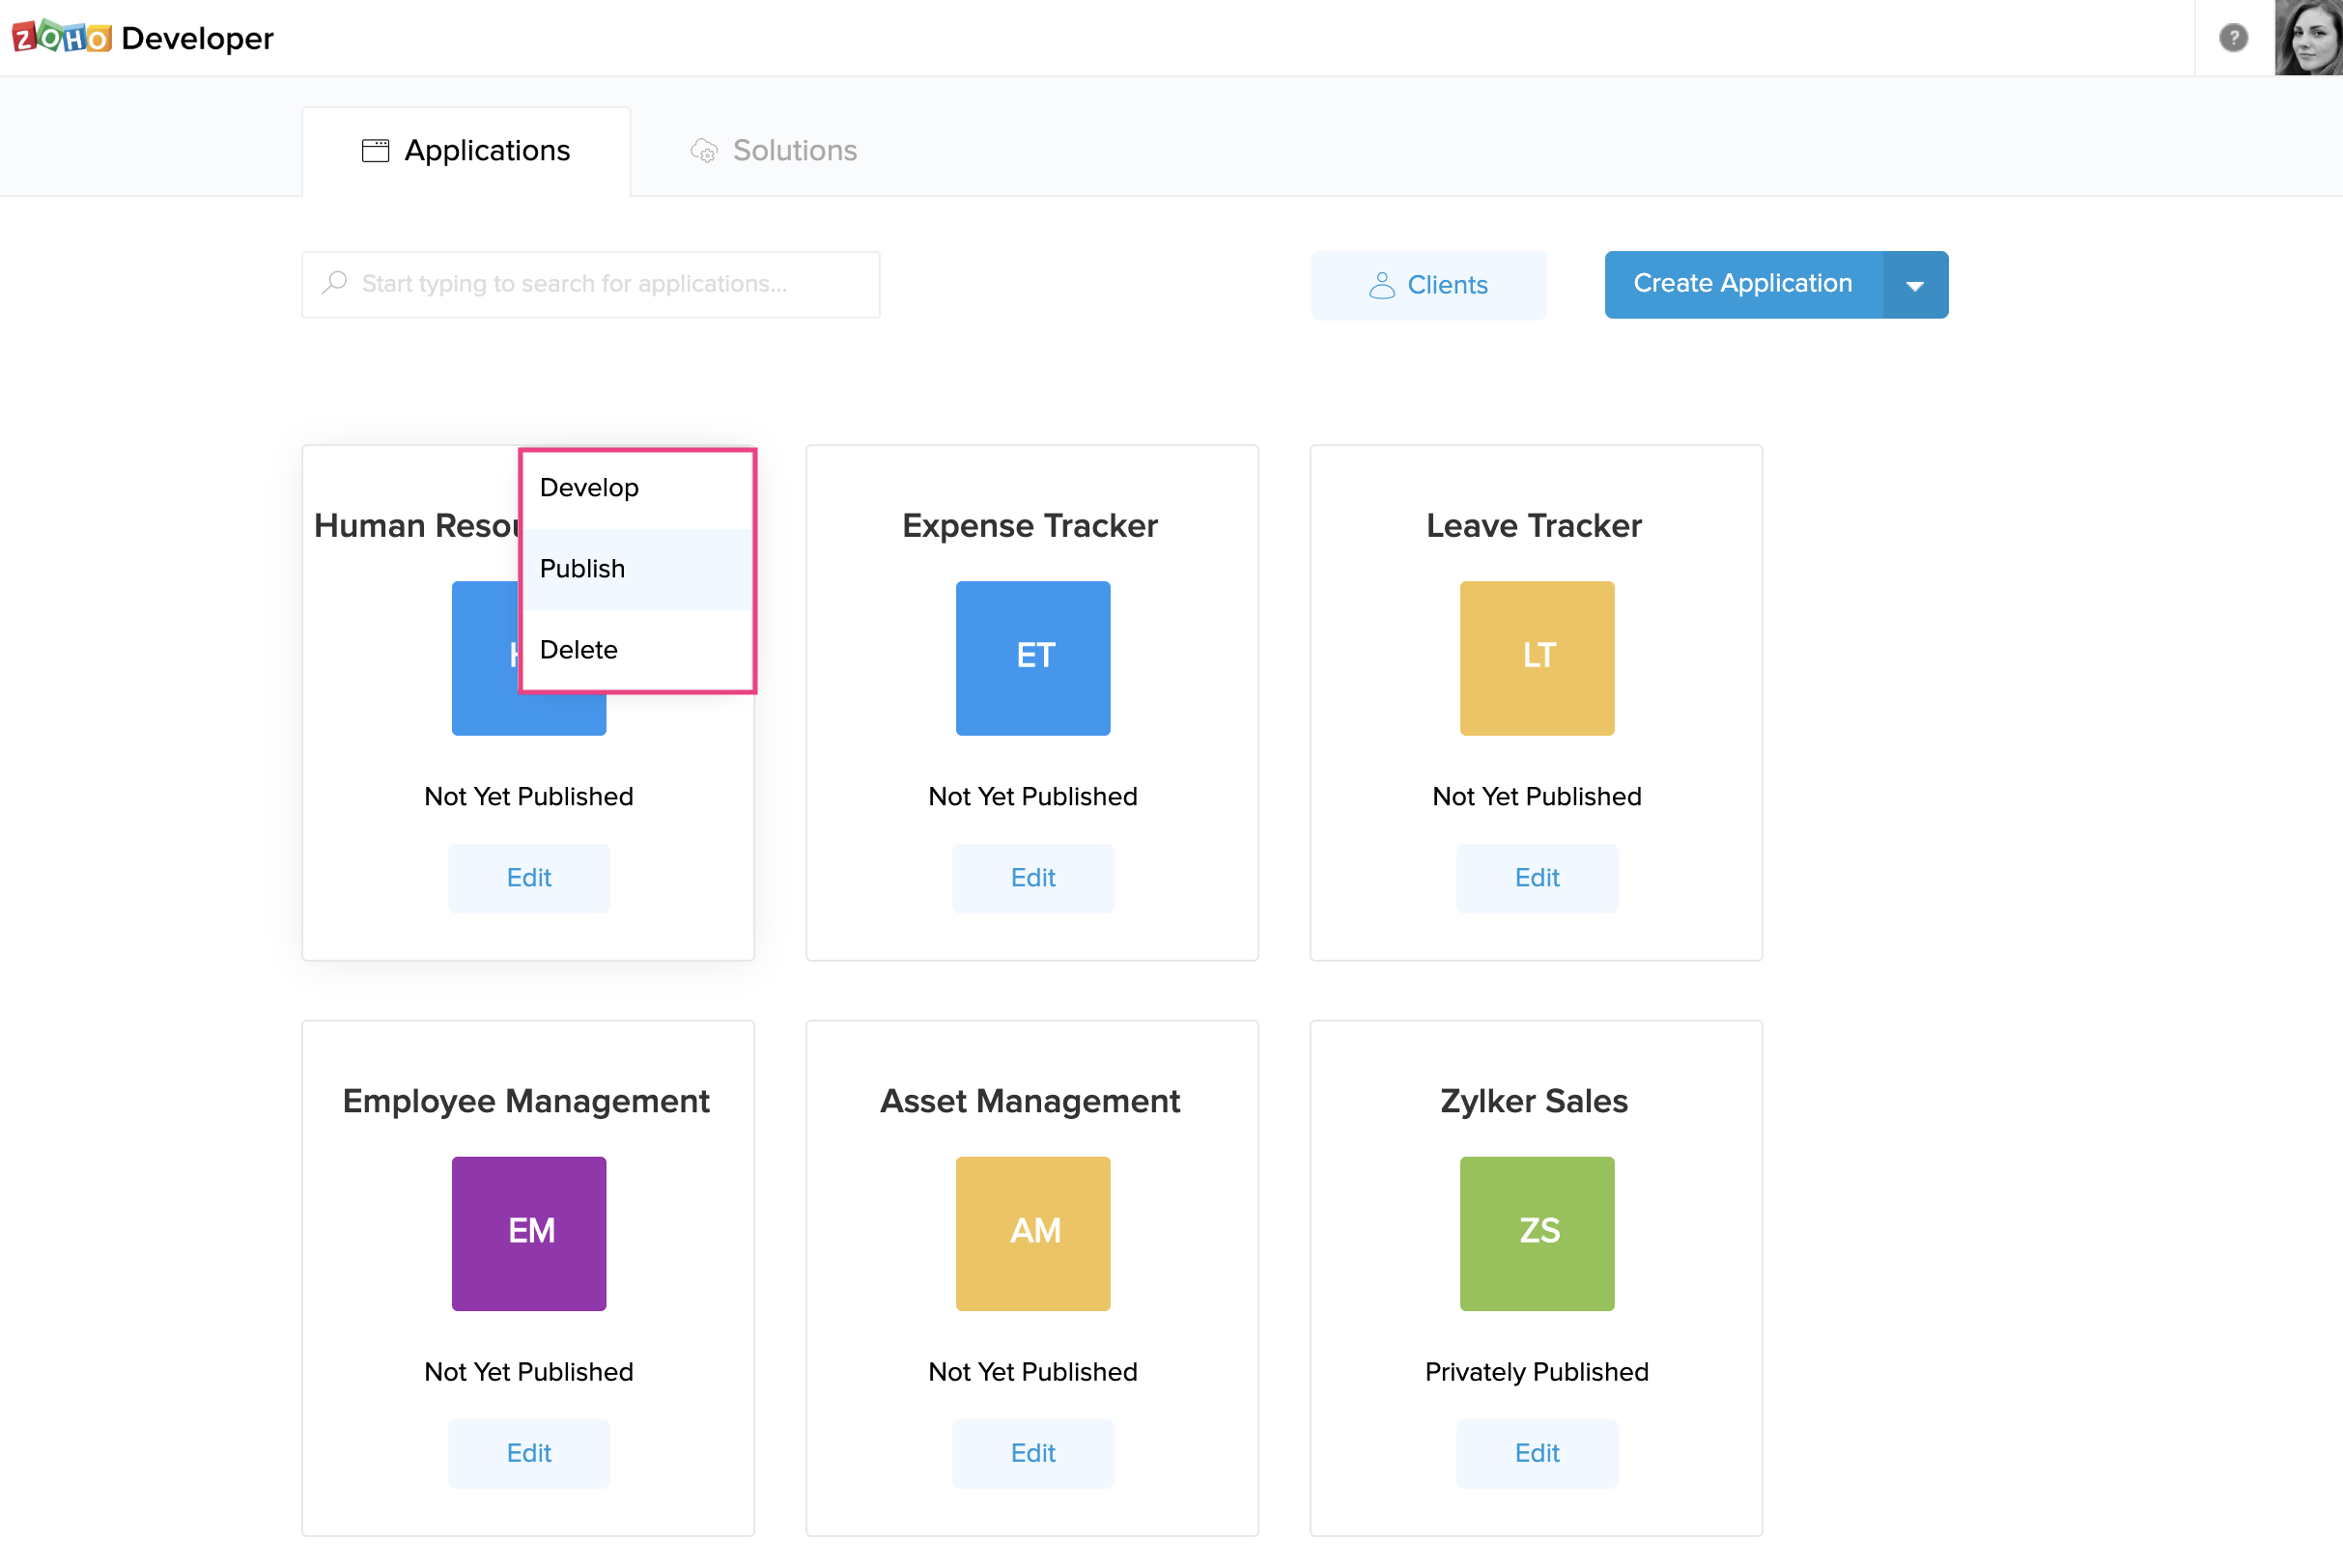This screenshot has height=1568, width=2343.
Task: Edit the Zylker Sales application
Action: (1536, 1452)
